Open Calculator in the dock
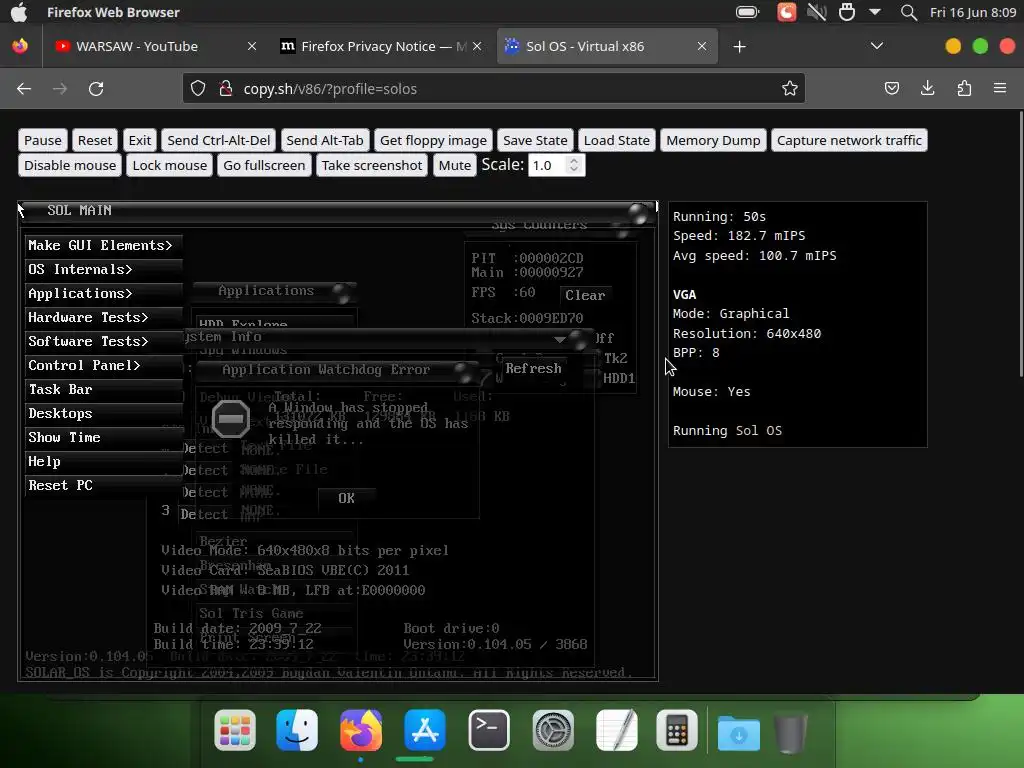 click(x=677, y=730)
